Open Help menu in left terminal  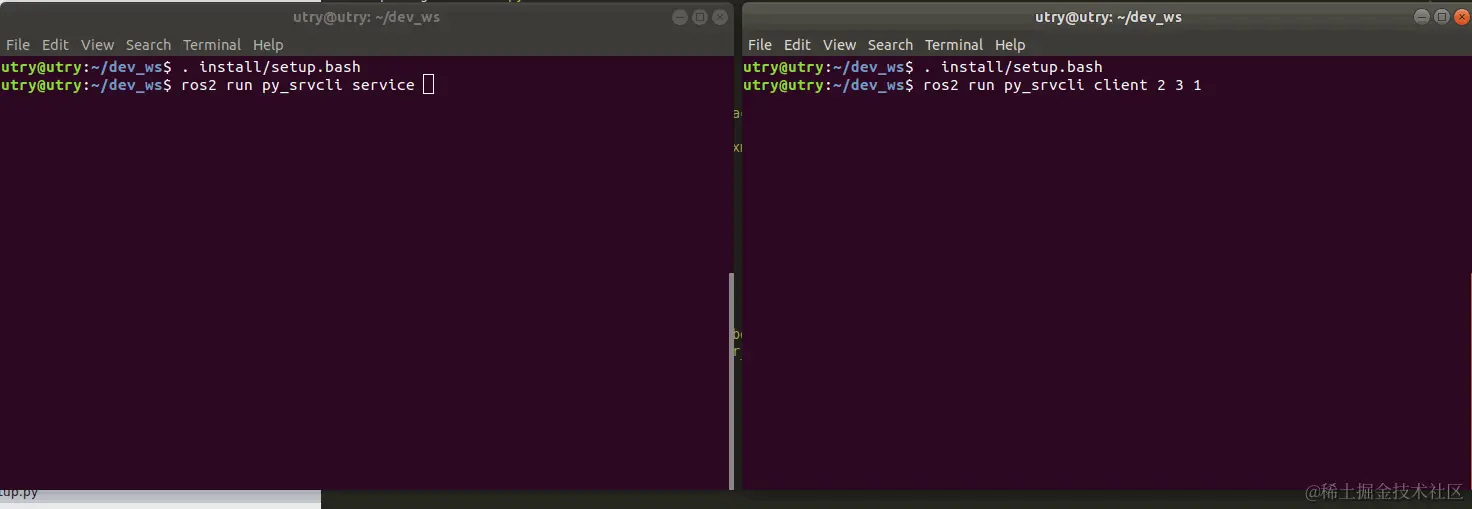coord(268,45)
